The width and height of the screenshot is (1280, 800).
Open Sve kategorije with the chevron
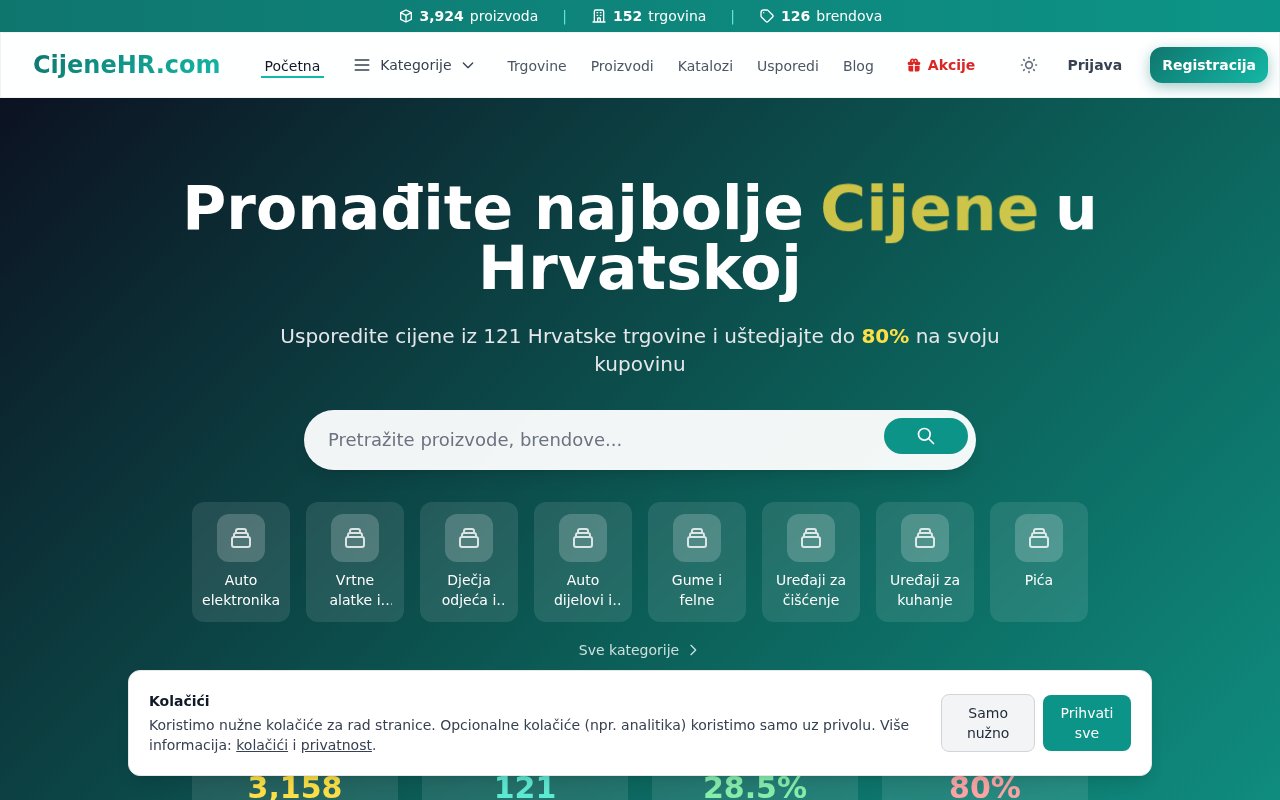point(692,650)
